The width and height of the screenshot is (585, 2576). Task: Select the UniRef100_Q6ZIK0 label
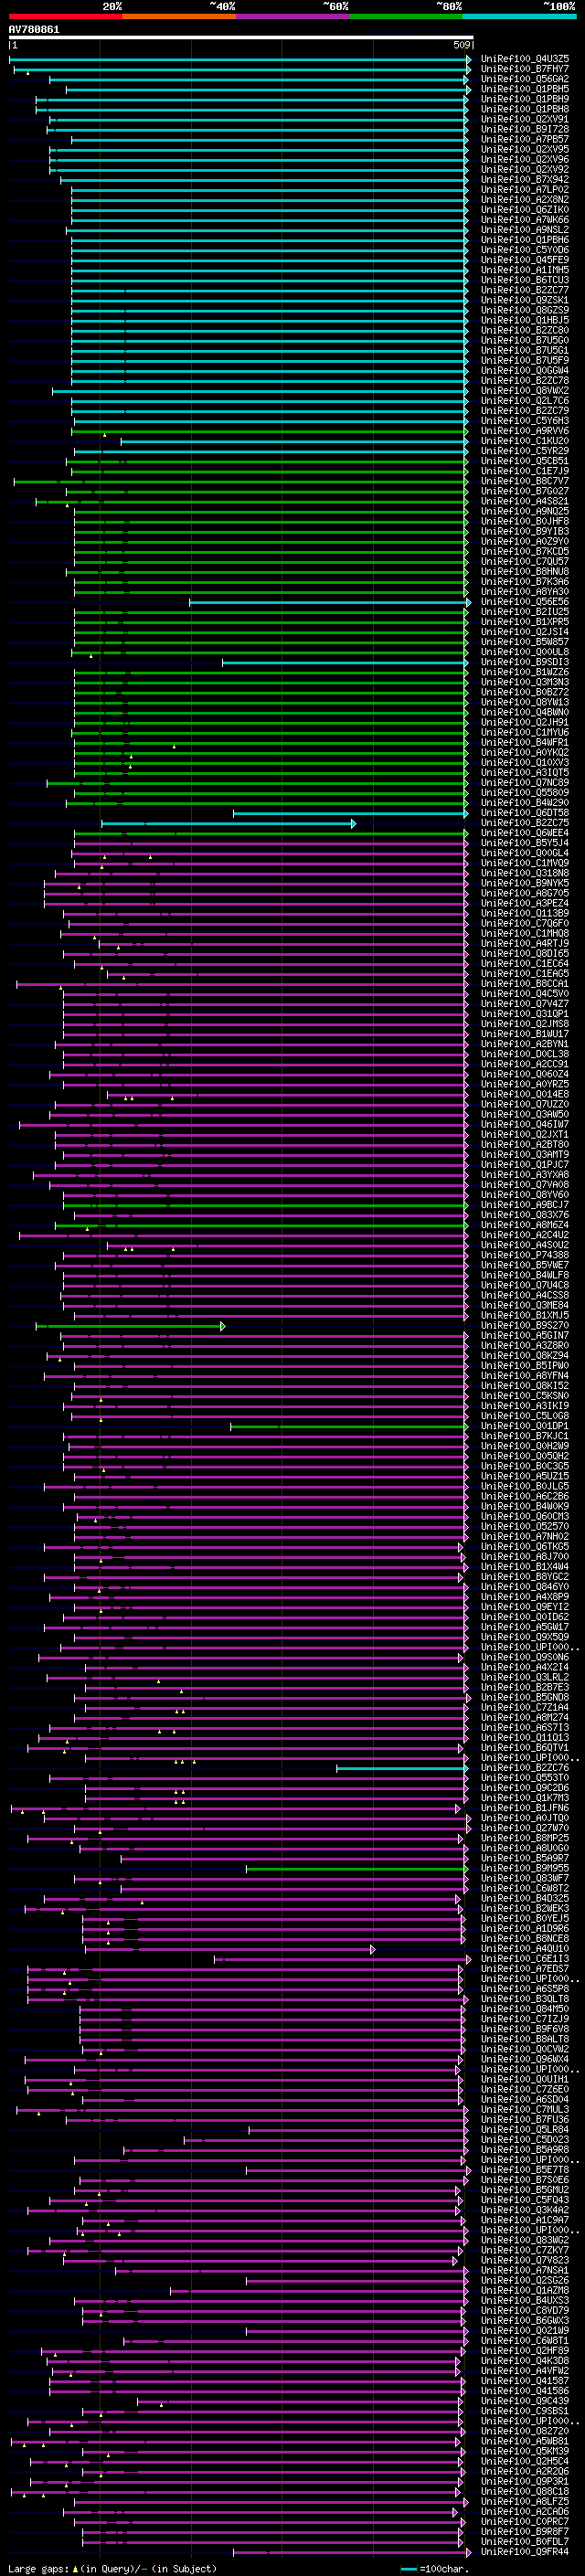[x=525, y=210]
